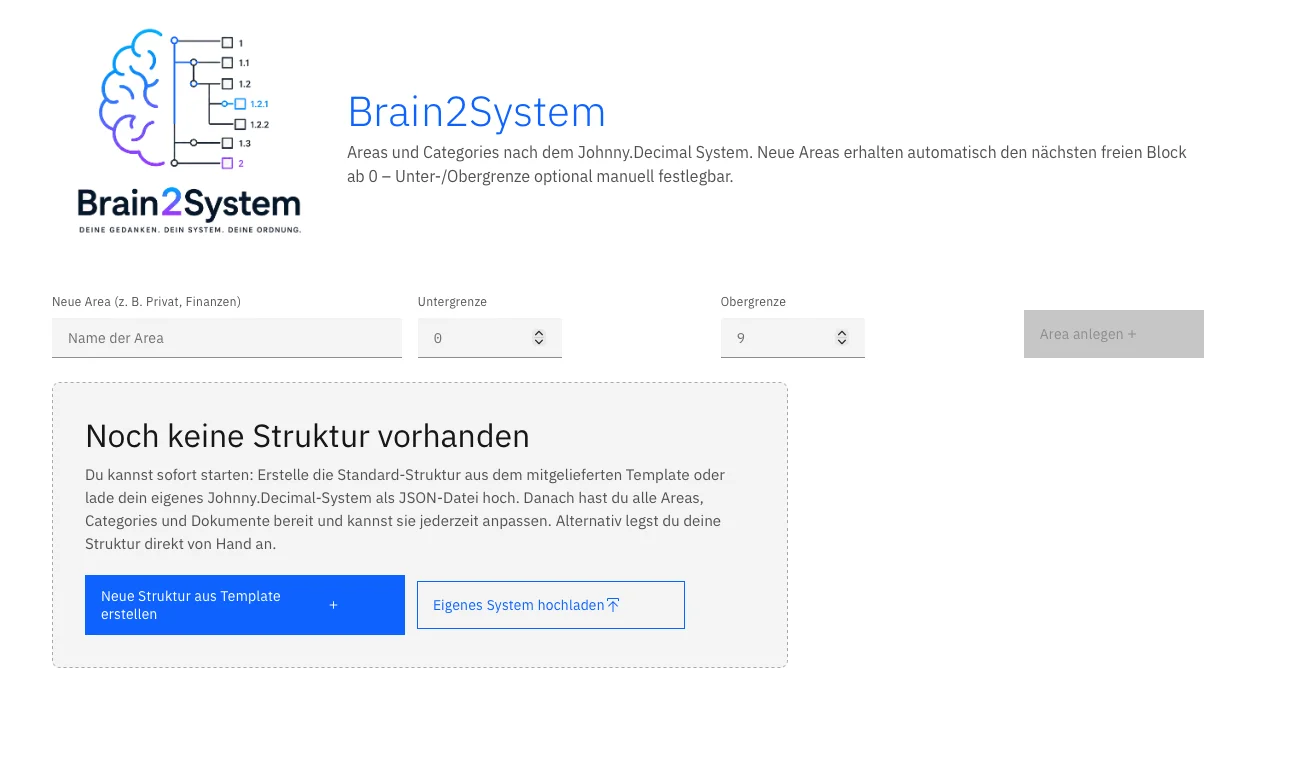Click the Obergrenze number field
1308x765 pixels.
coord(793,338)
